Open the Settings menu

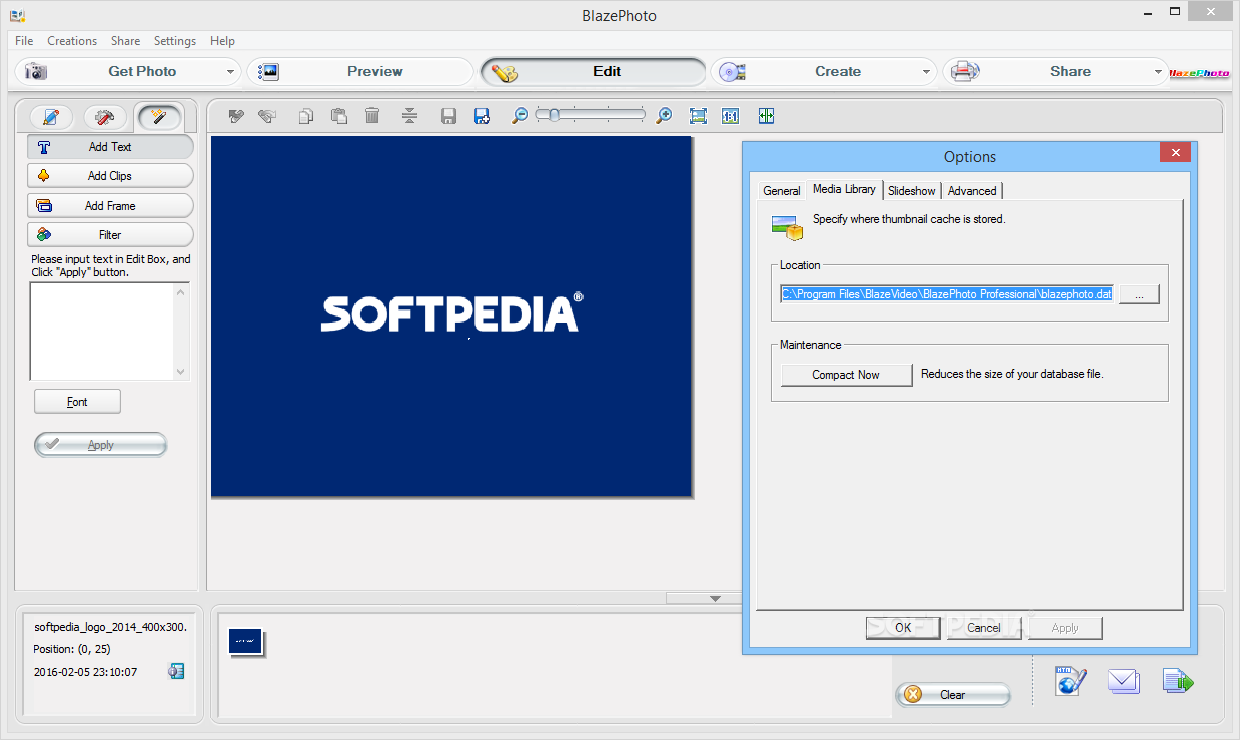coord(175,41)
